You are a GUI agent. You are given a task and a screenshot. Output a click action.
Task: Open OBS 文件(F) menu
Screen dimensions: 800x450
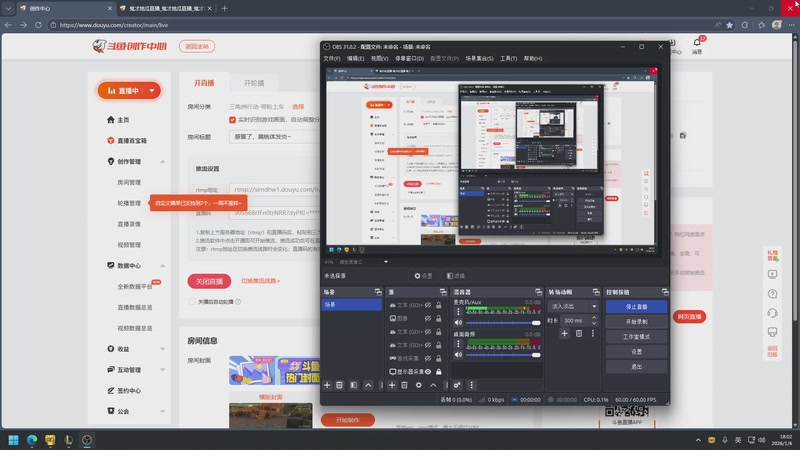(332, 59)
